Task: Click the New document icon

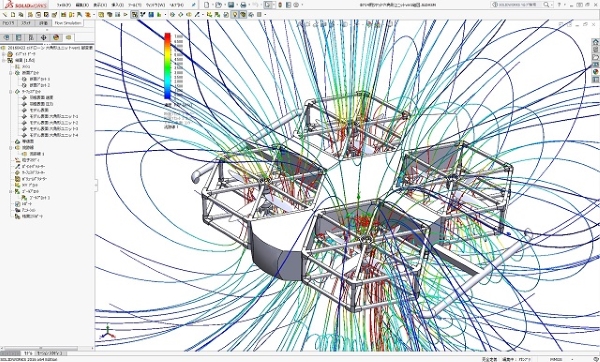Action: pos(207,5)
